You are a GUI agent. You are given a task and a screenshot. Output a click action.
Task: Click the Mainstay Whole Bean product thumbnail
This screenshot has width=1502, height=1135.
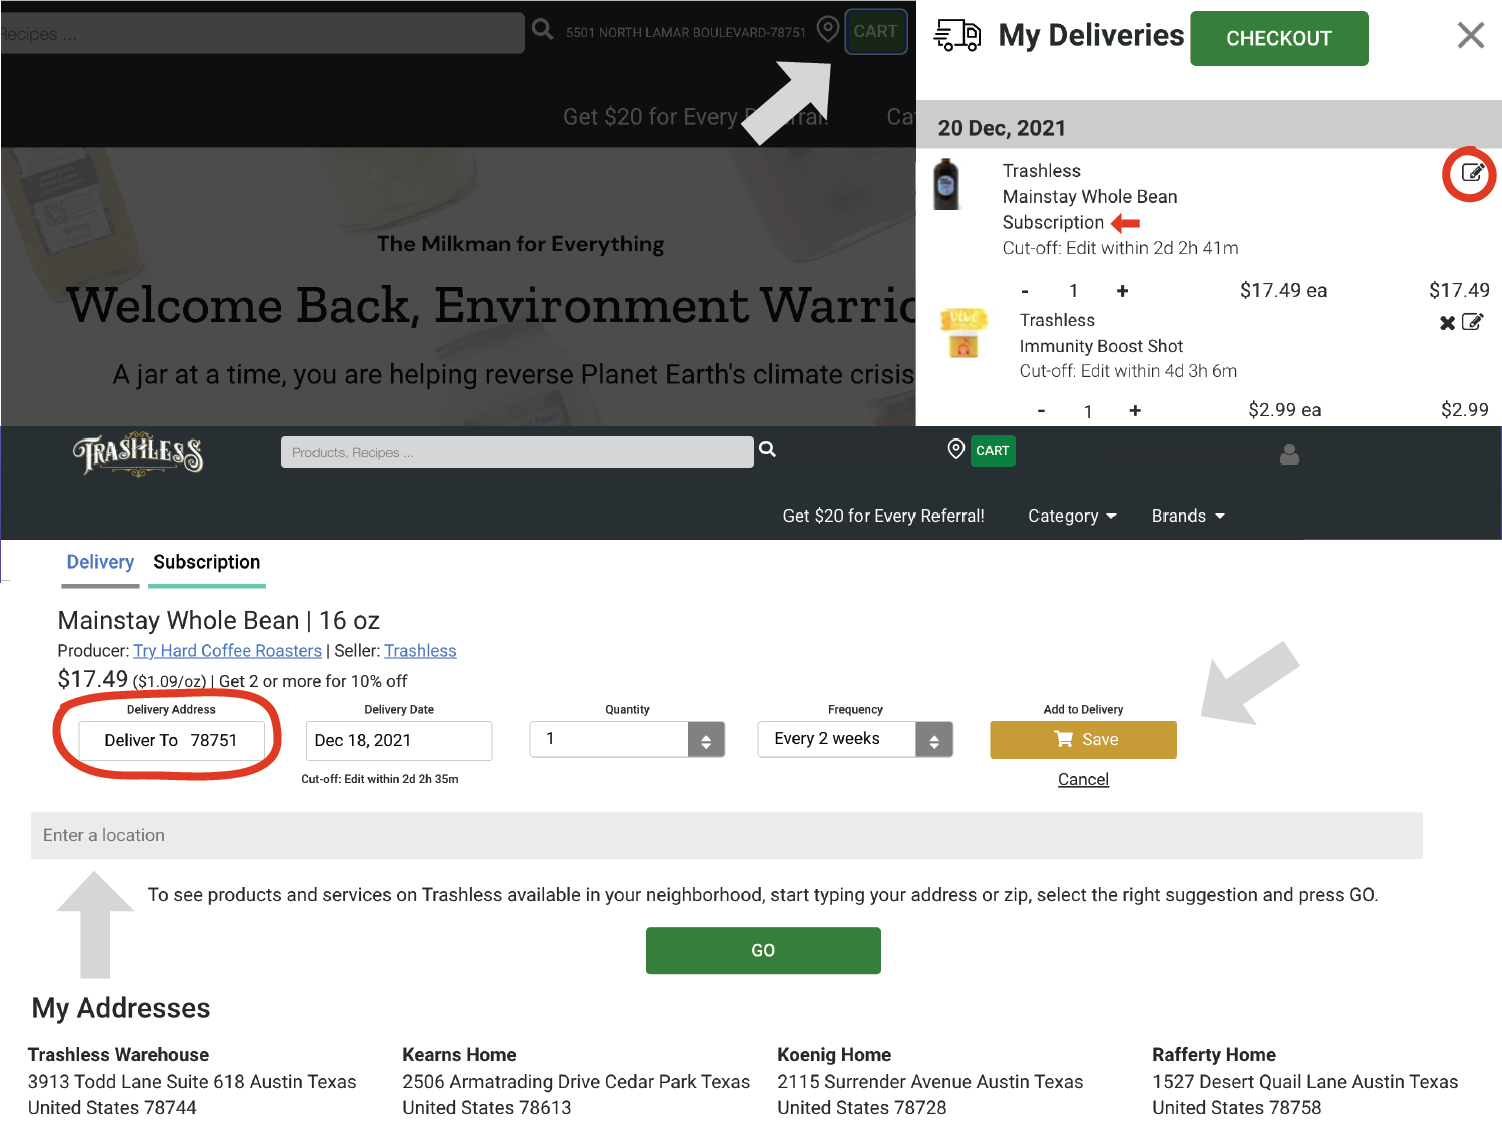point(946,184)
